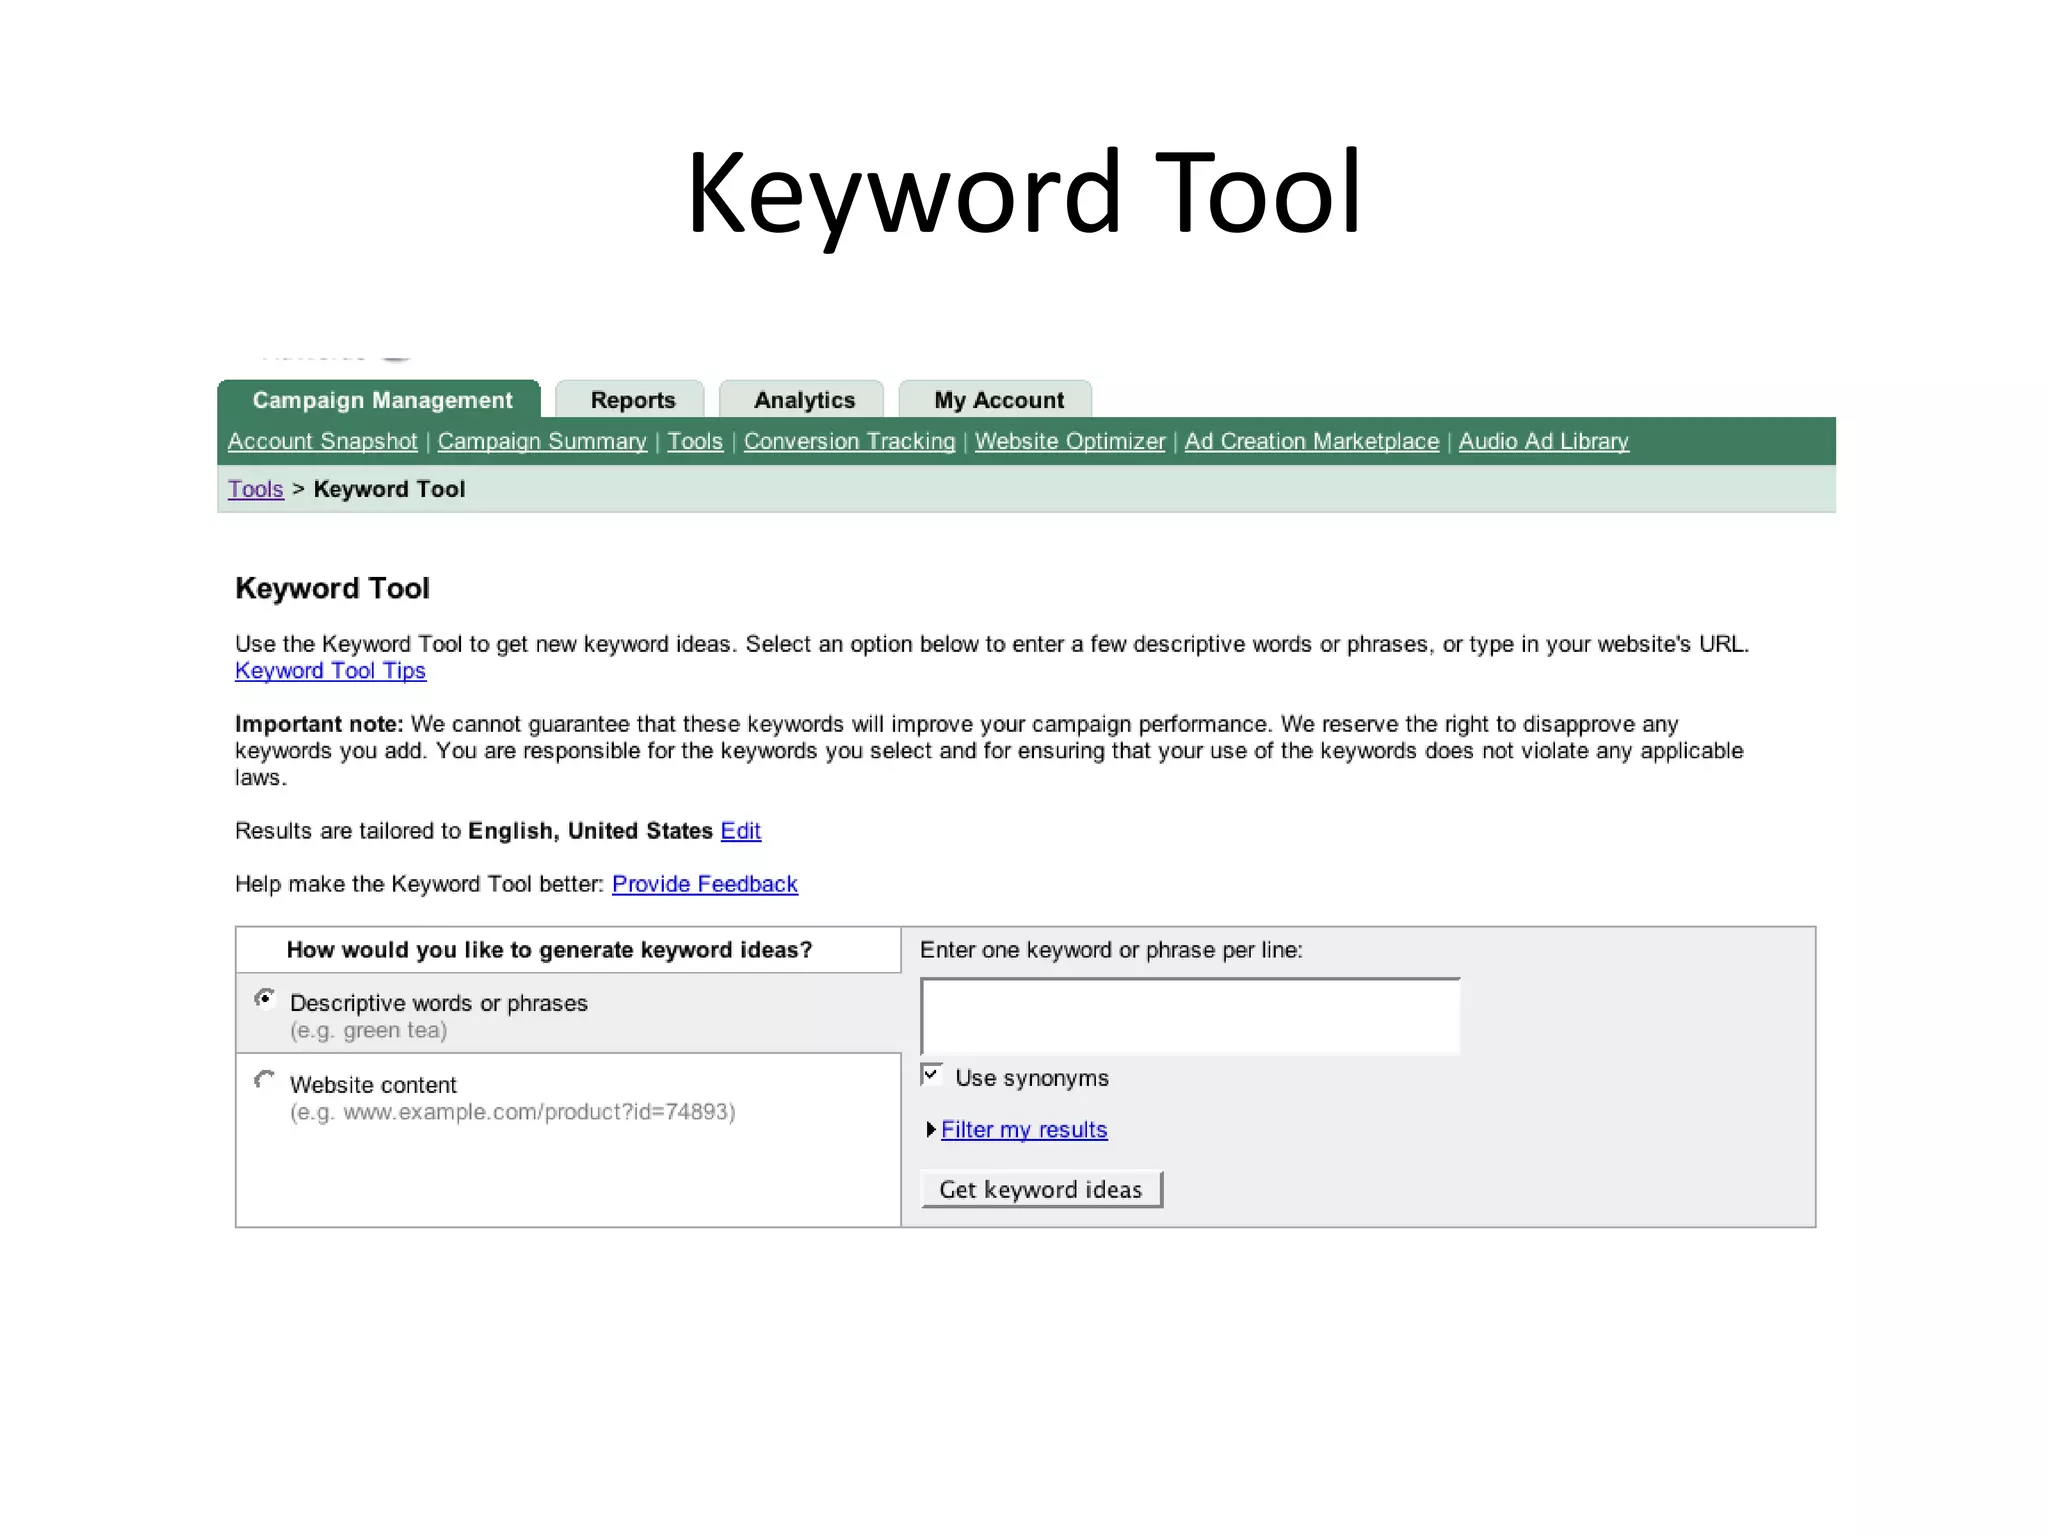Open the Keyword Tool Tips link
This screenshot has height=1536, width=2048.
click(x=330, y=671)
